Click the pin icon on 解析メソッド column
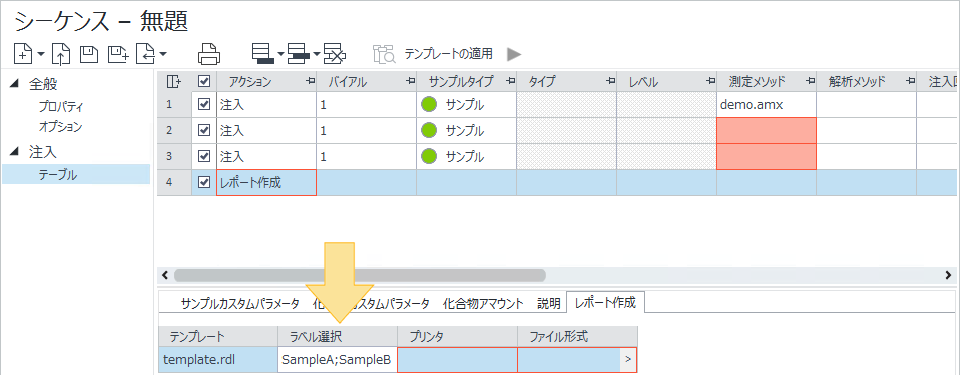This screenshot has height=375, width=960. pos(910,81)
